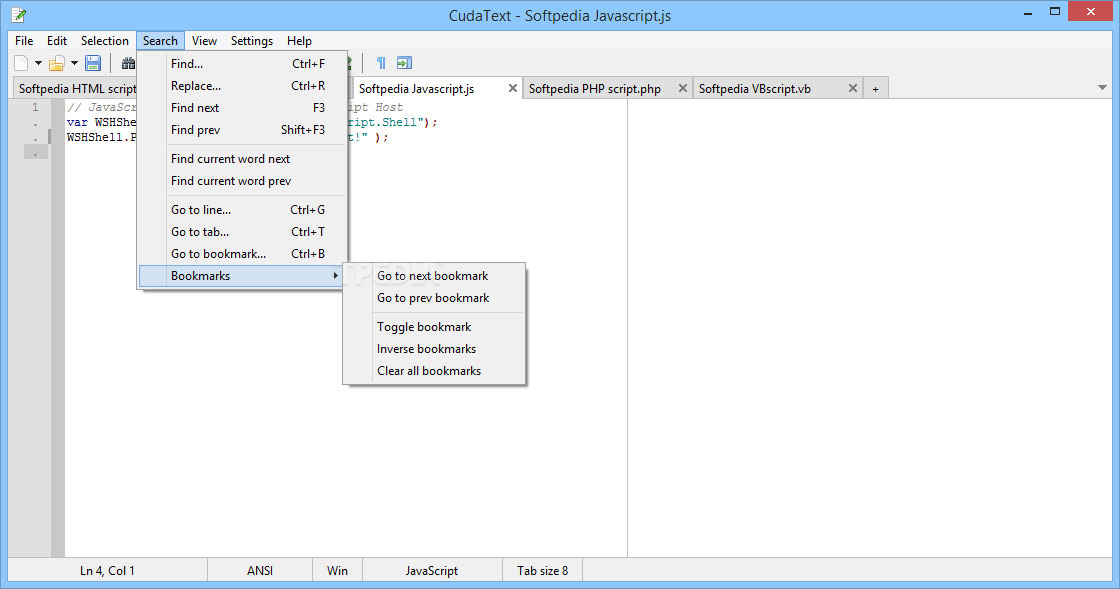This screenshot has width=1120, height=589.
Task: Click the Save floppy disk icon
Action: click(93, 64)
